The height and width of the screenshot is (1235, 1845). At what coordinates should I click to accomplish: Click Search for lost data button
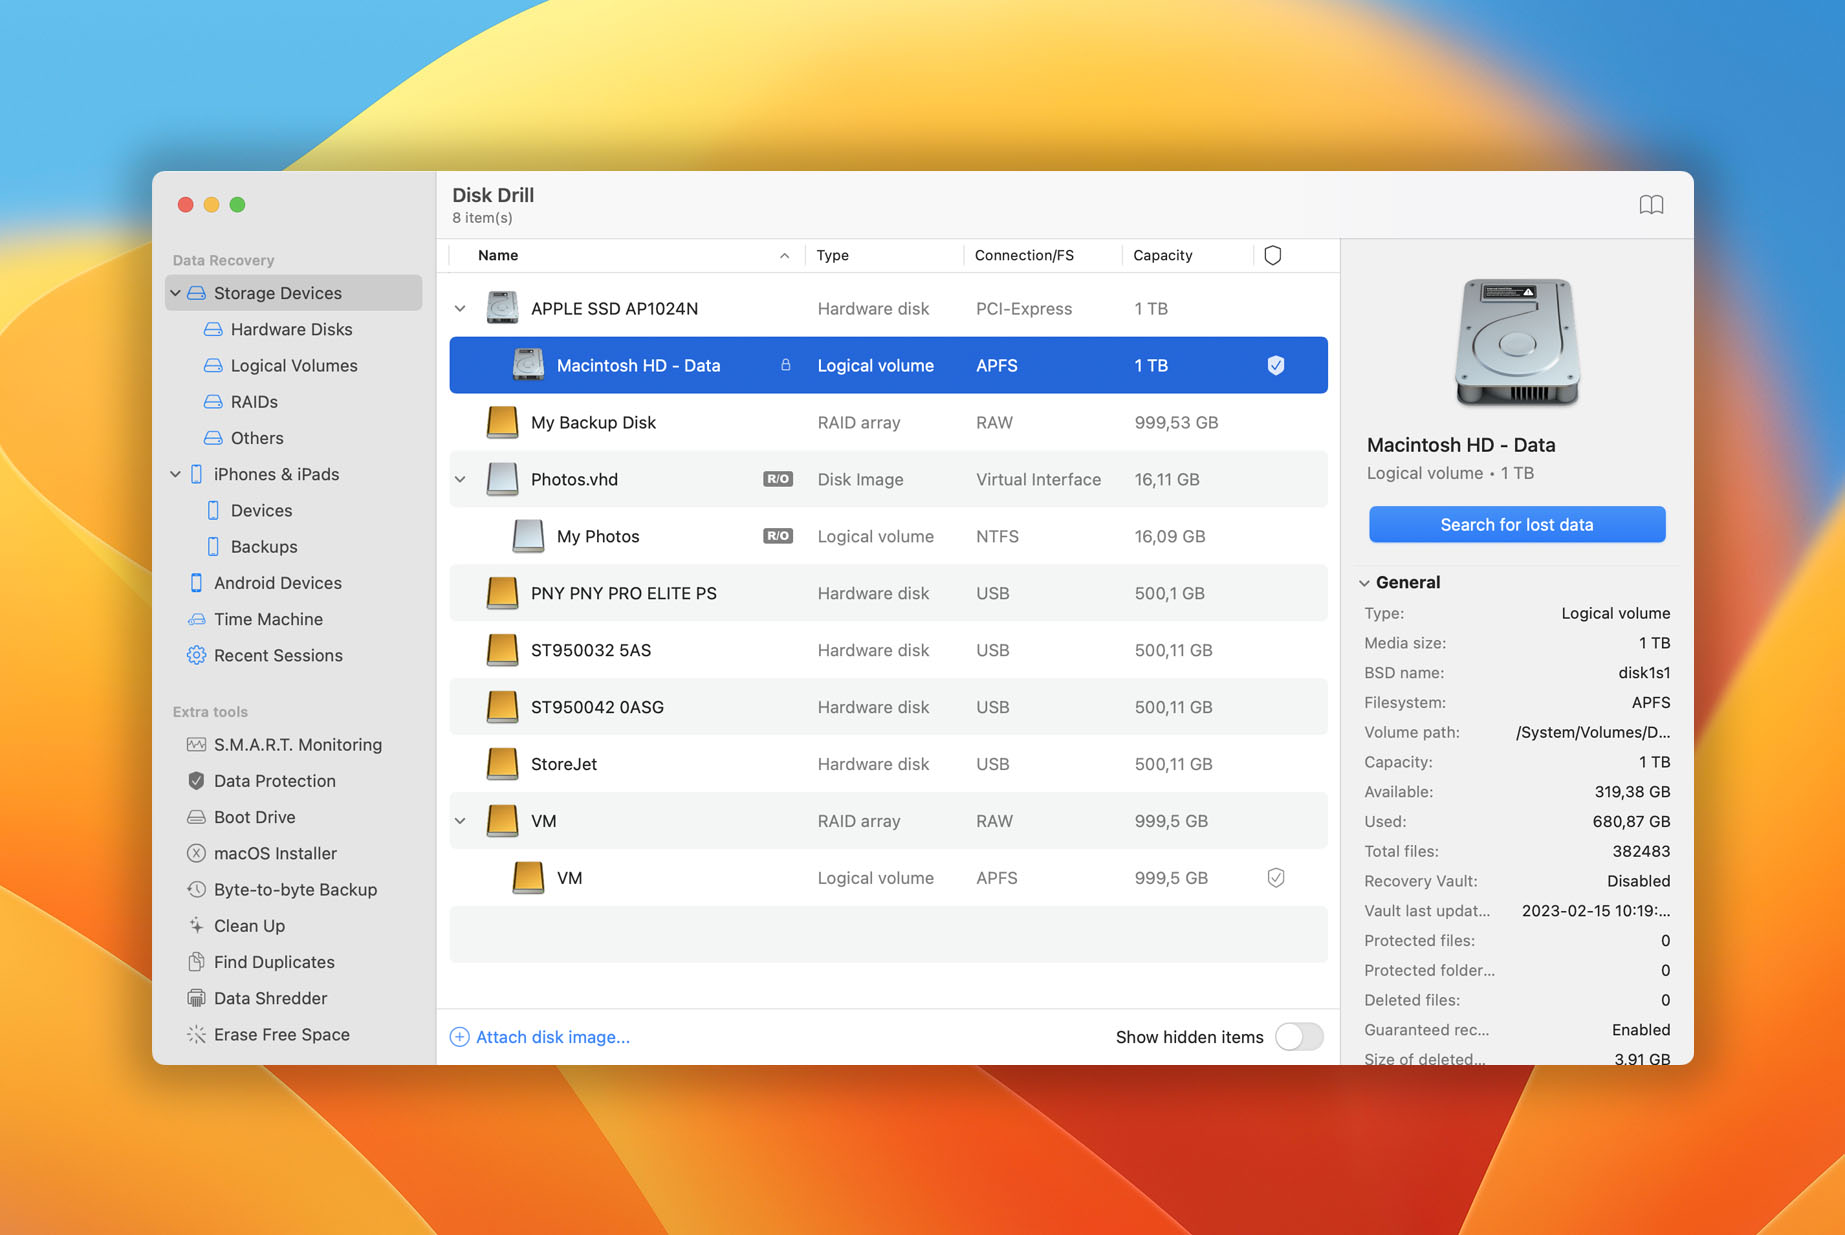[1517, 524]
